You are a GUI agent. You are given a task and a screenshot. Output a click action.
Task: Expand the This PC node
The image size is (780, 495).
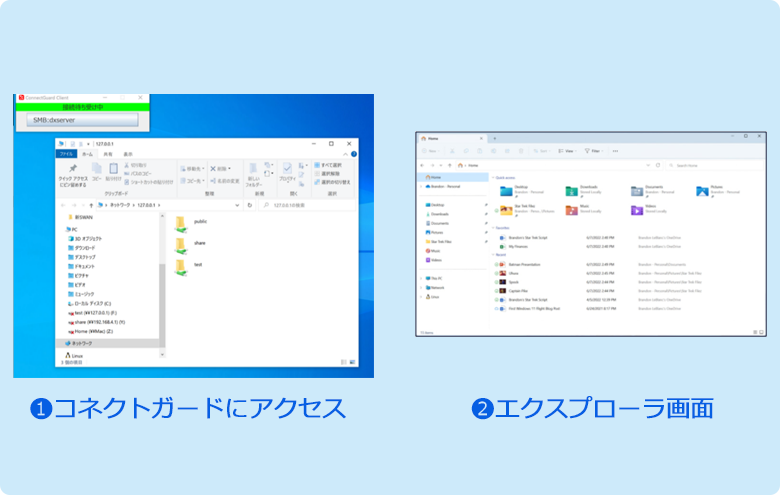click(x=421, y=279)
